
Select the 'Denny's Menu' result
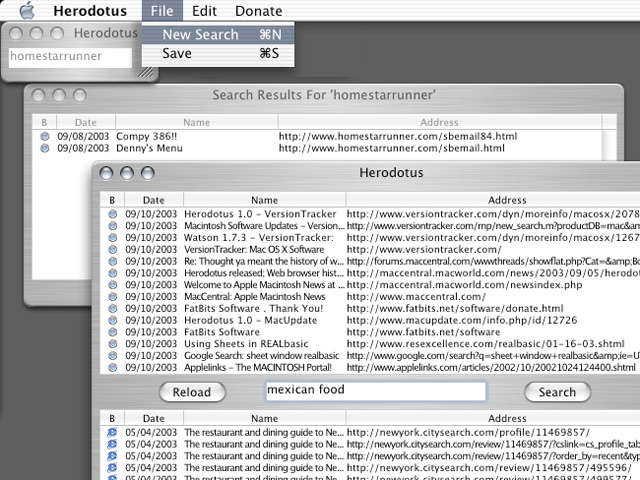149,148
